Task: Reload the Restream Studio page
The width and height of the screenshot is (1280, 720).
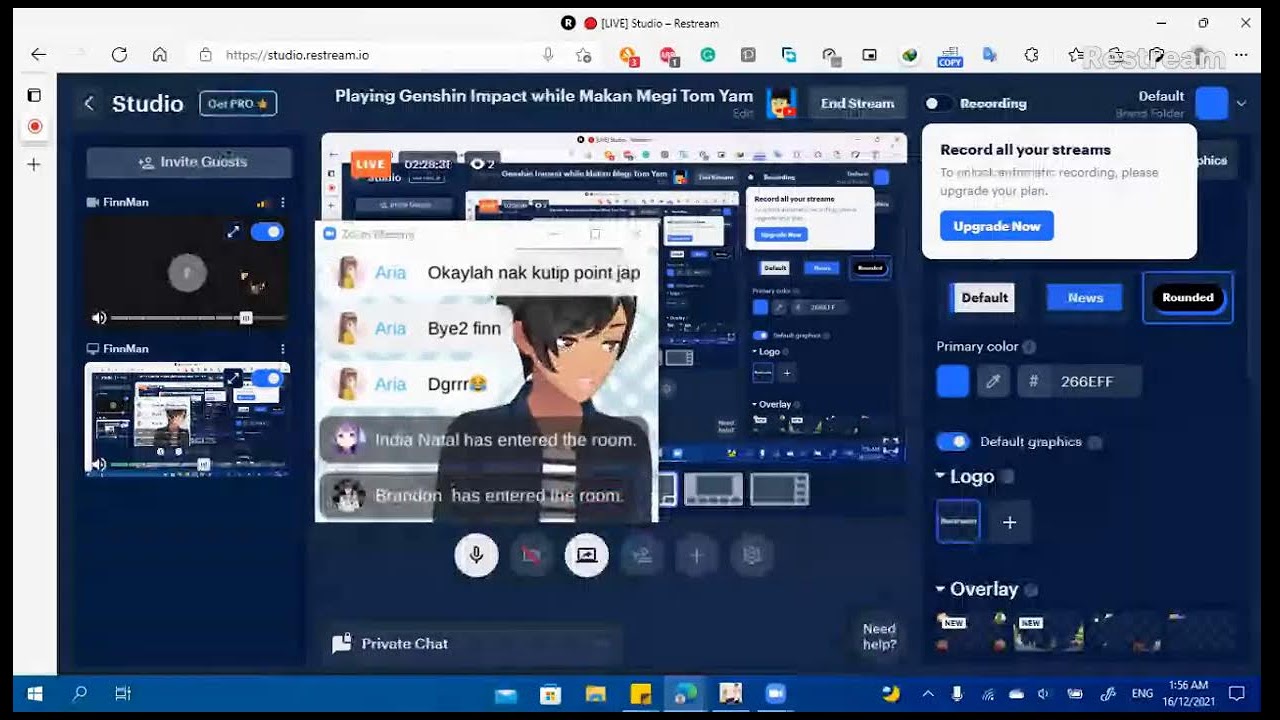Action: coord(119,55)
